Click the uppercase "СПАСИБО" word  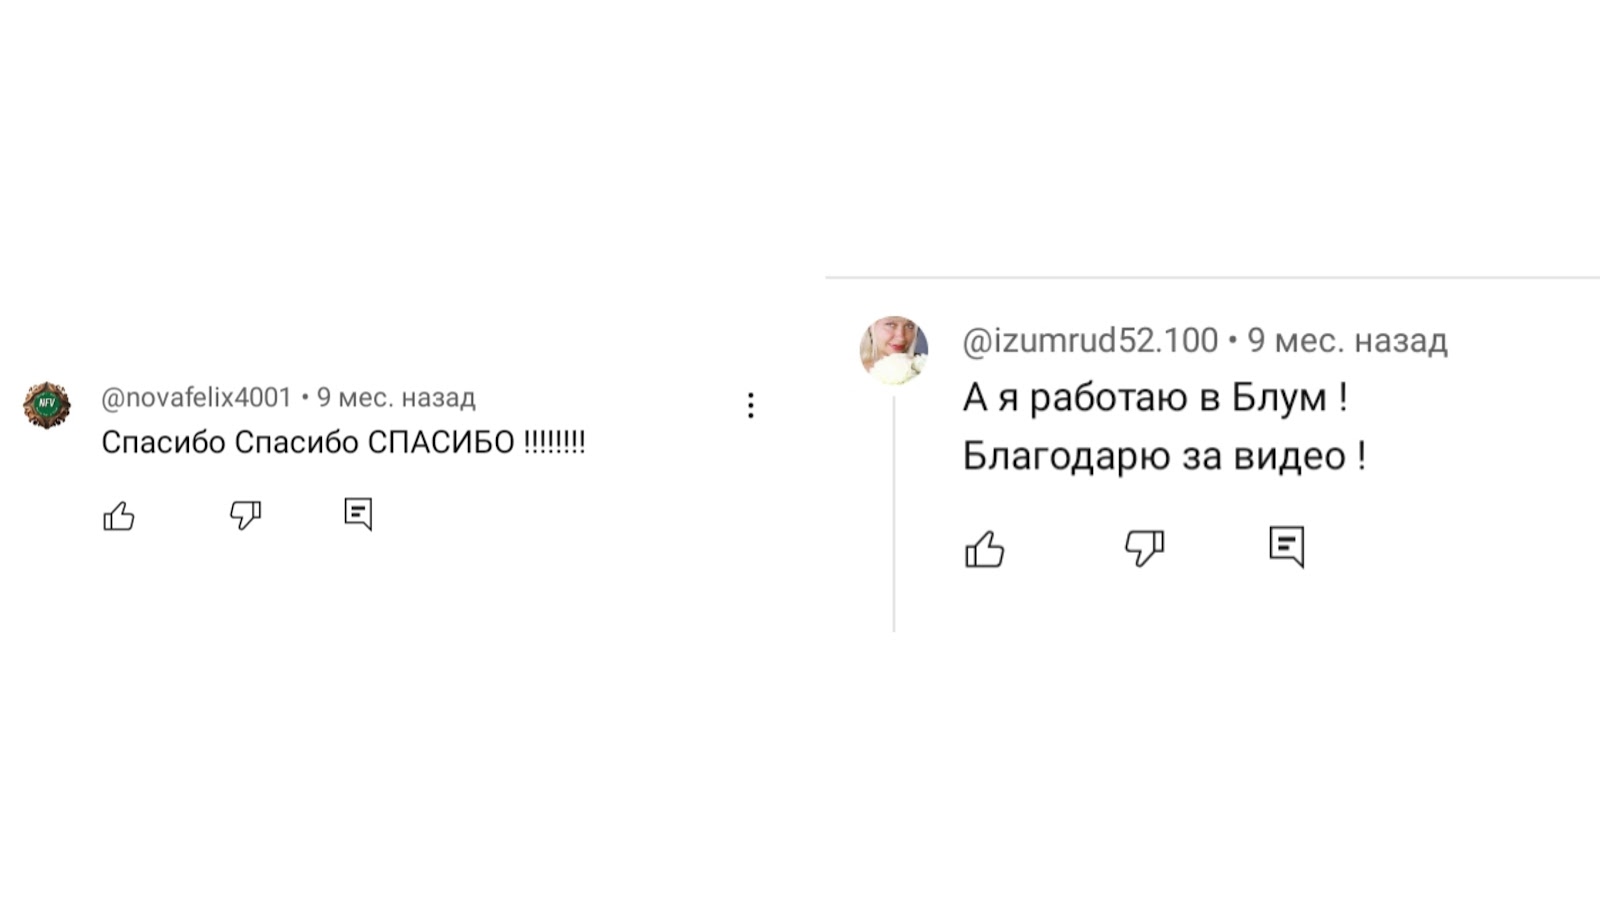point(441,442)
